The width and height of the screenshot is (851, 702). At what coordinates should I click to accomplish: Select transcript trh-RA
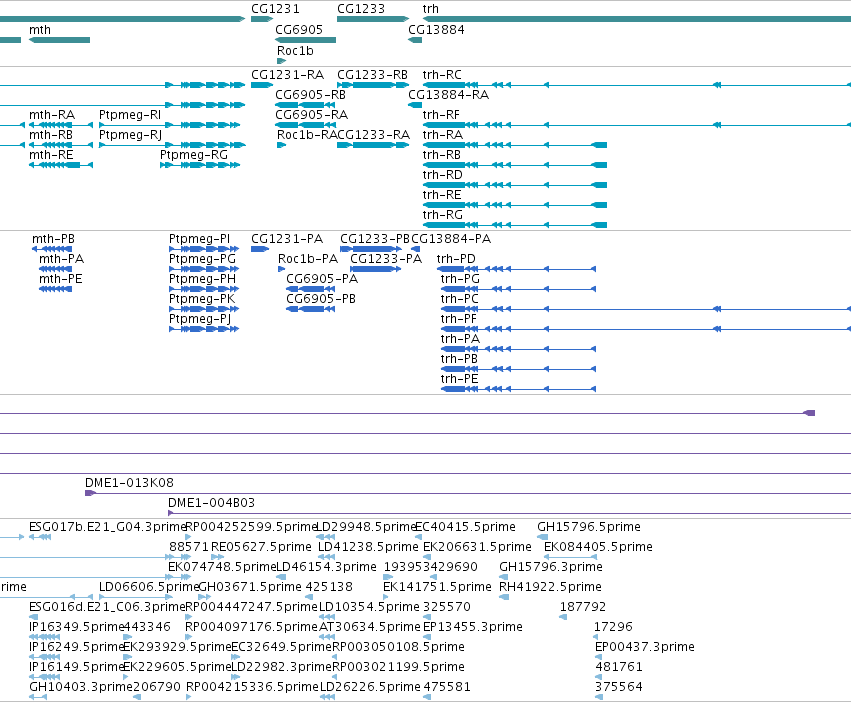click(515, 145)
